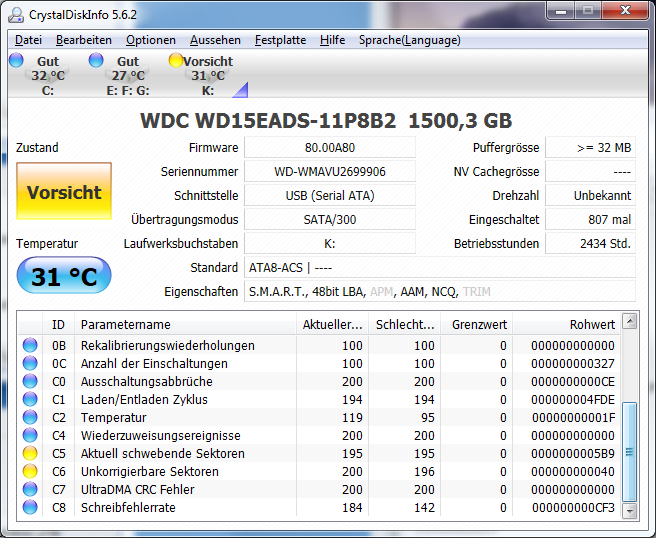The image size is (656, 538).
Task: Click the yellow Vorsicht health status button
Action: point(64,191)
